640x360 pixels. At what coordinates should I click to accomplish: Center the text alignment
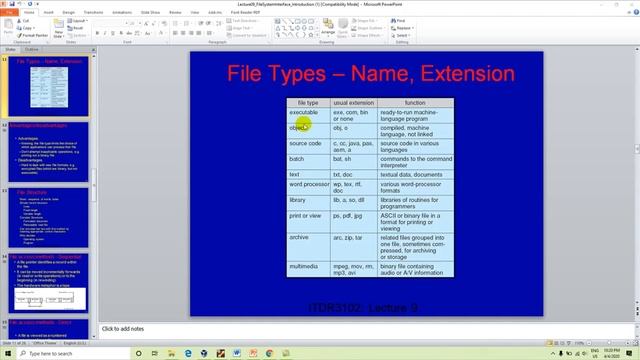point(183,33)
